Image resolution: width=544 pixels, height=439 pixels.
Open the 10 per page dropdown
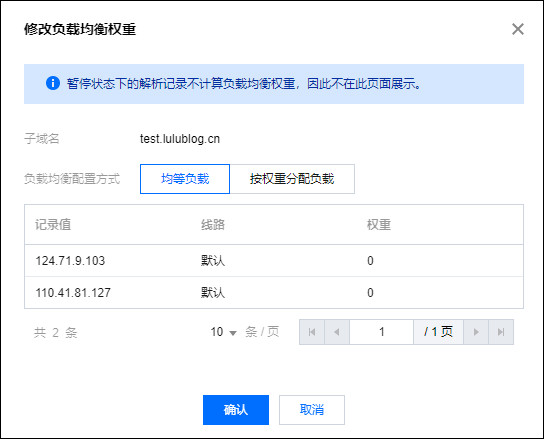(x=223, y=332)
